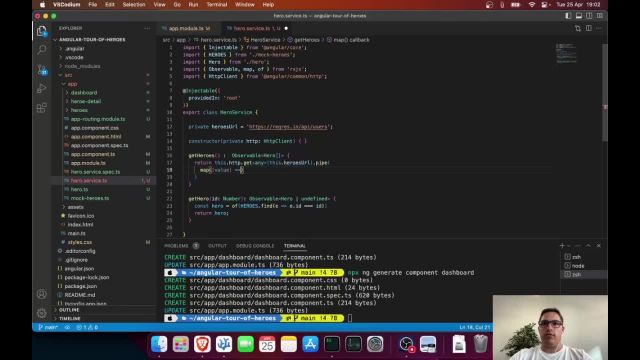Screen dimensions: 640x360
Task: Open the Extensions view
Action: coord(42,108)
